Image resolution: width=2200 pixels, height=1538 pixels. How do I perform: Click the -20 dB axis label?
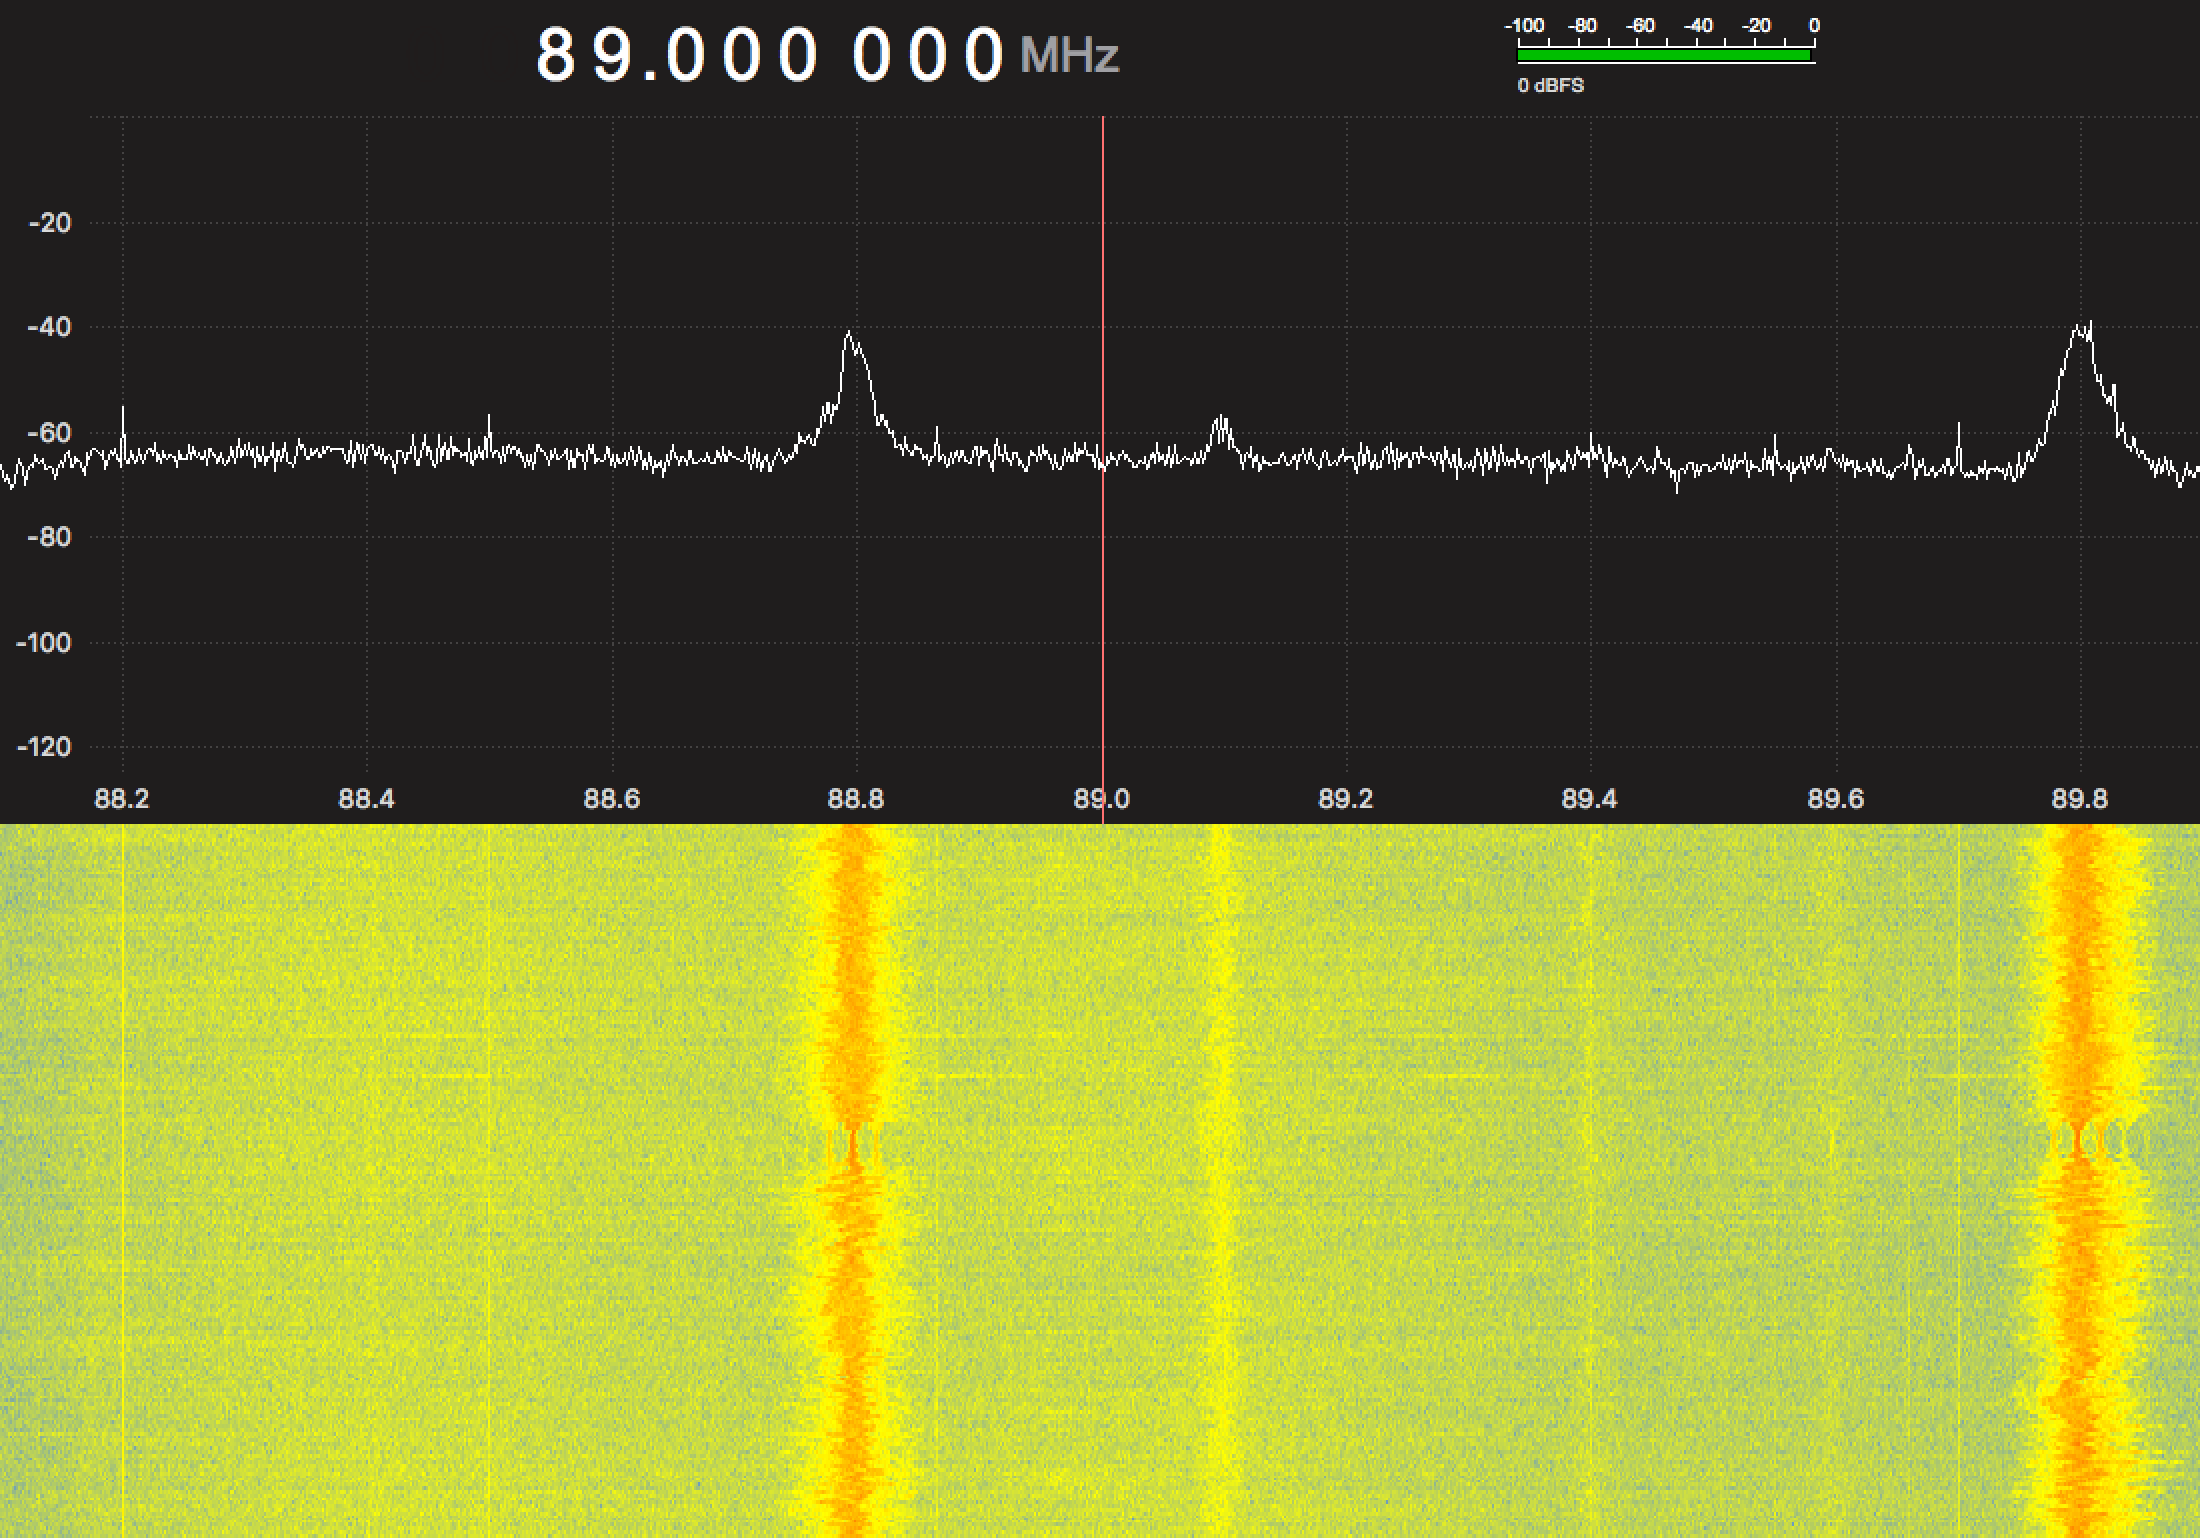click(50, 223)
